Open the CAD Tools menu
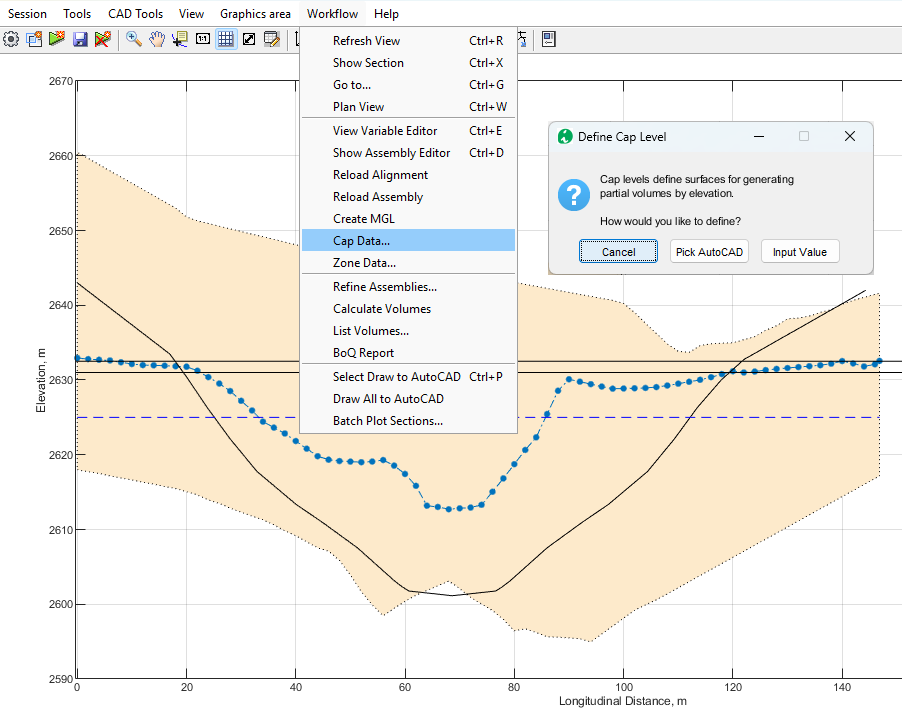The height and width of the screenshot is (724, 902). (x=135, y=14)
